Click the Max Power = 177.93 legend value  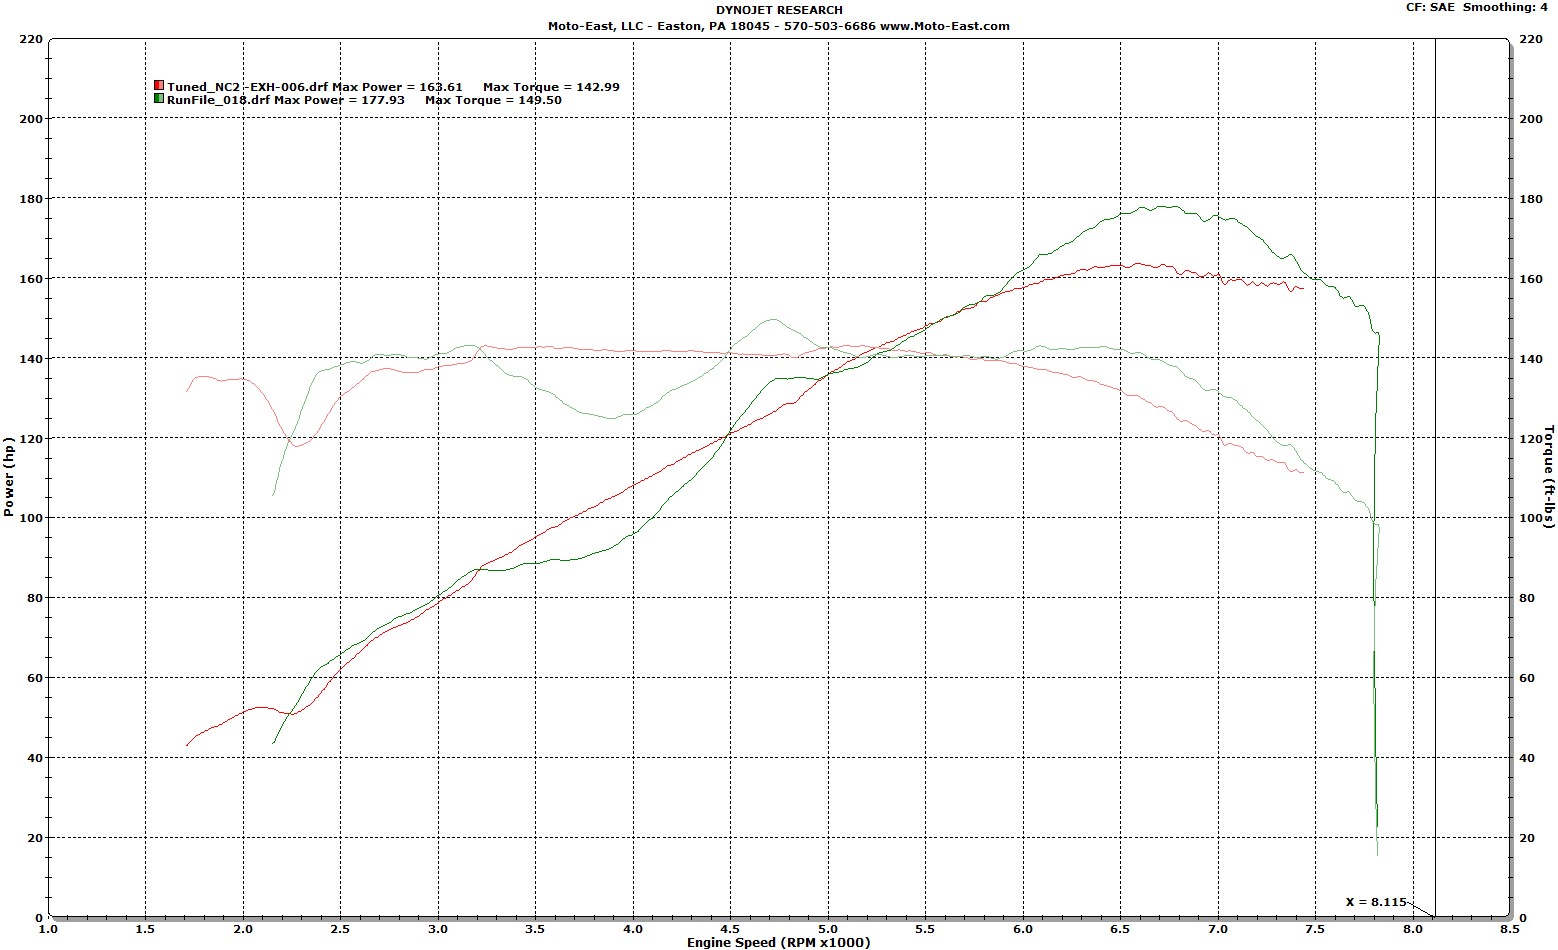(340, 100)
